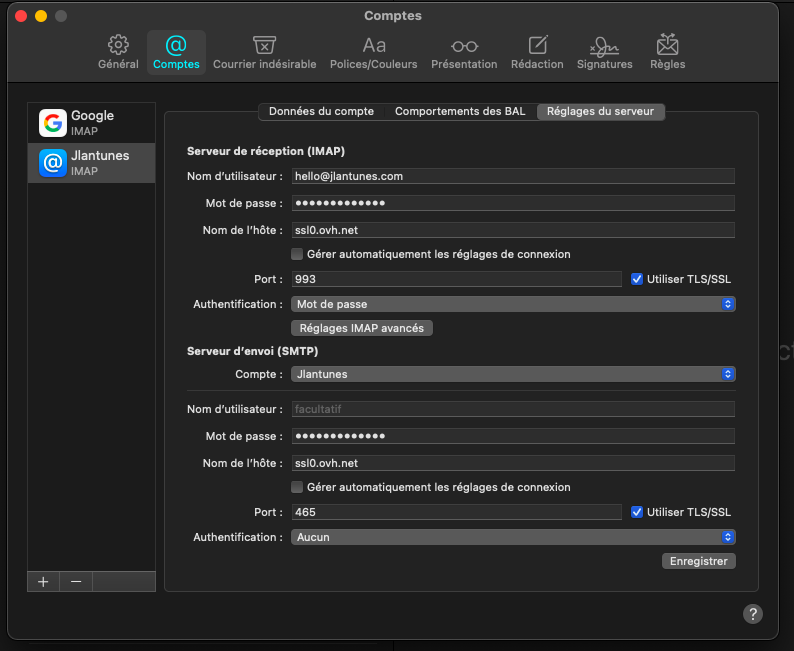Screen dimensions: 794x651
Task: Switch to Données du compte tab
Action: [321, 111]
